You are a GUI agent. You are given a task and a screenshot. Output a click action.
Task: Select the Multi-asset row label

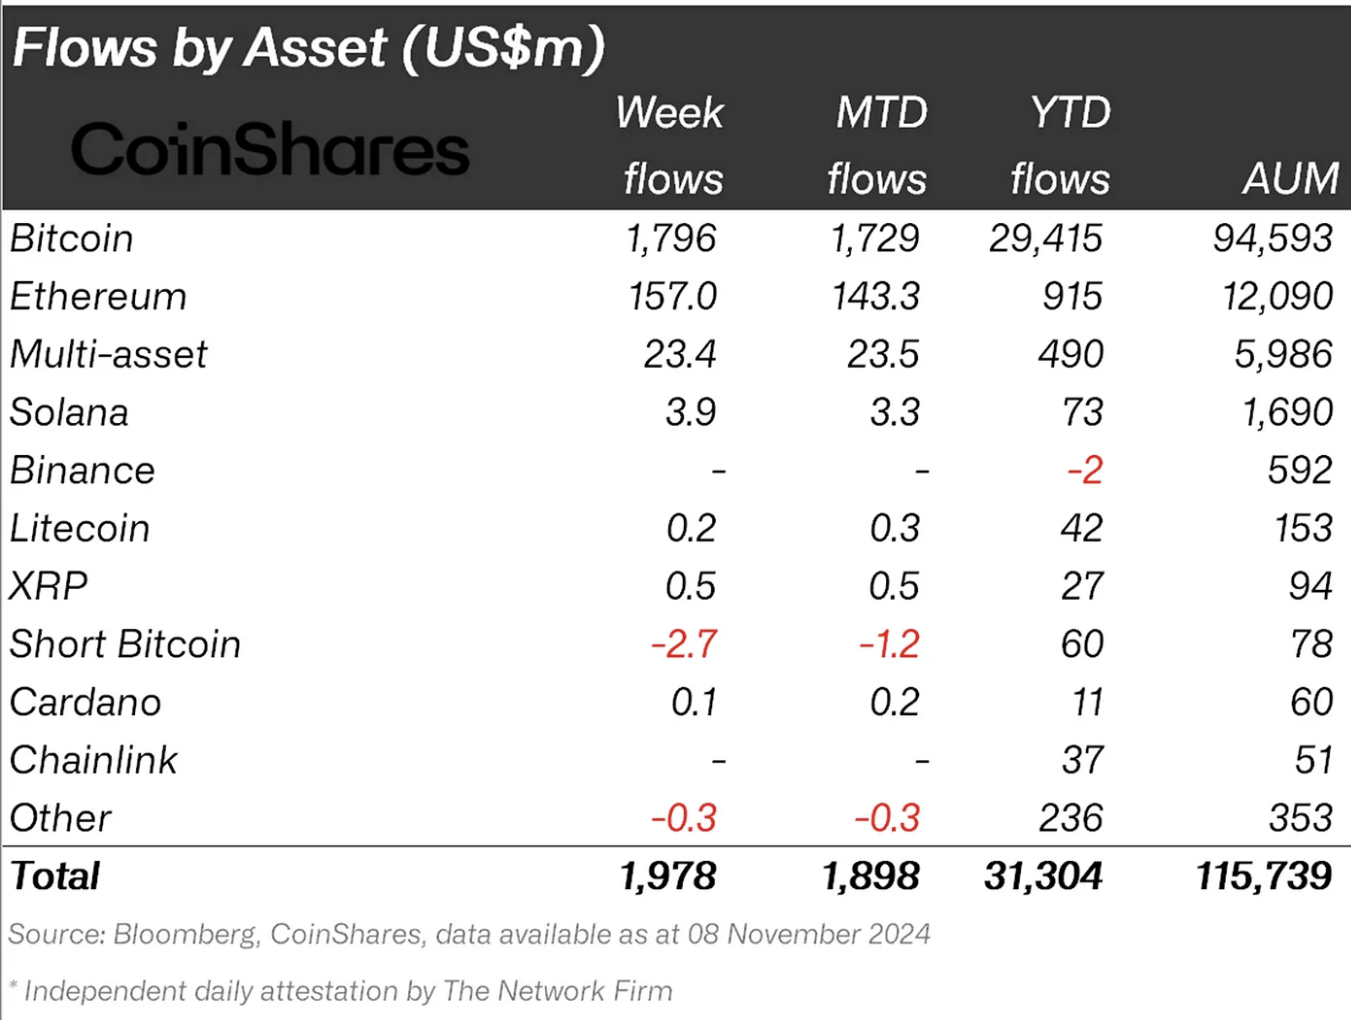point(108,355)
